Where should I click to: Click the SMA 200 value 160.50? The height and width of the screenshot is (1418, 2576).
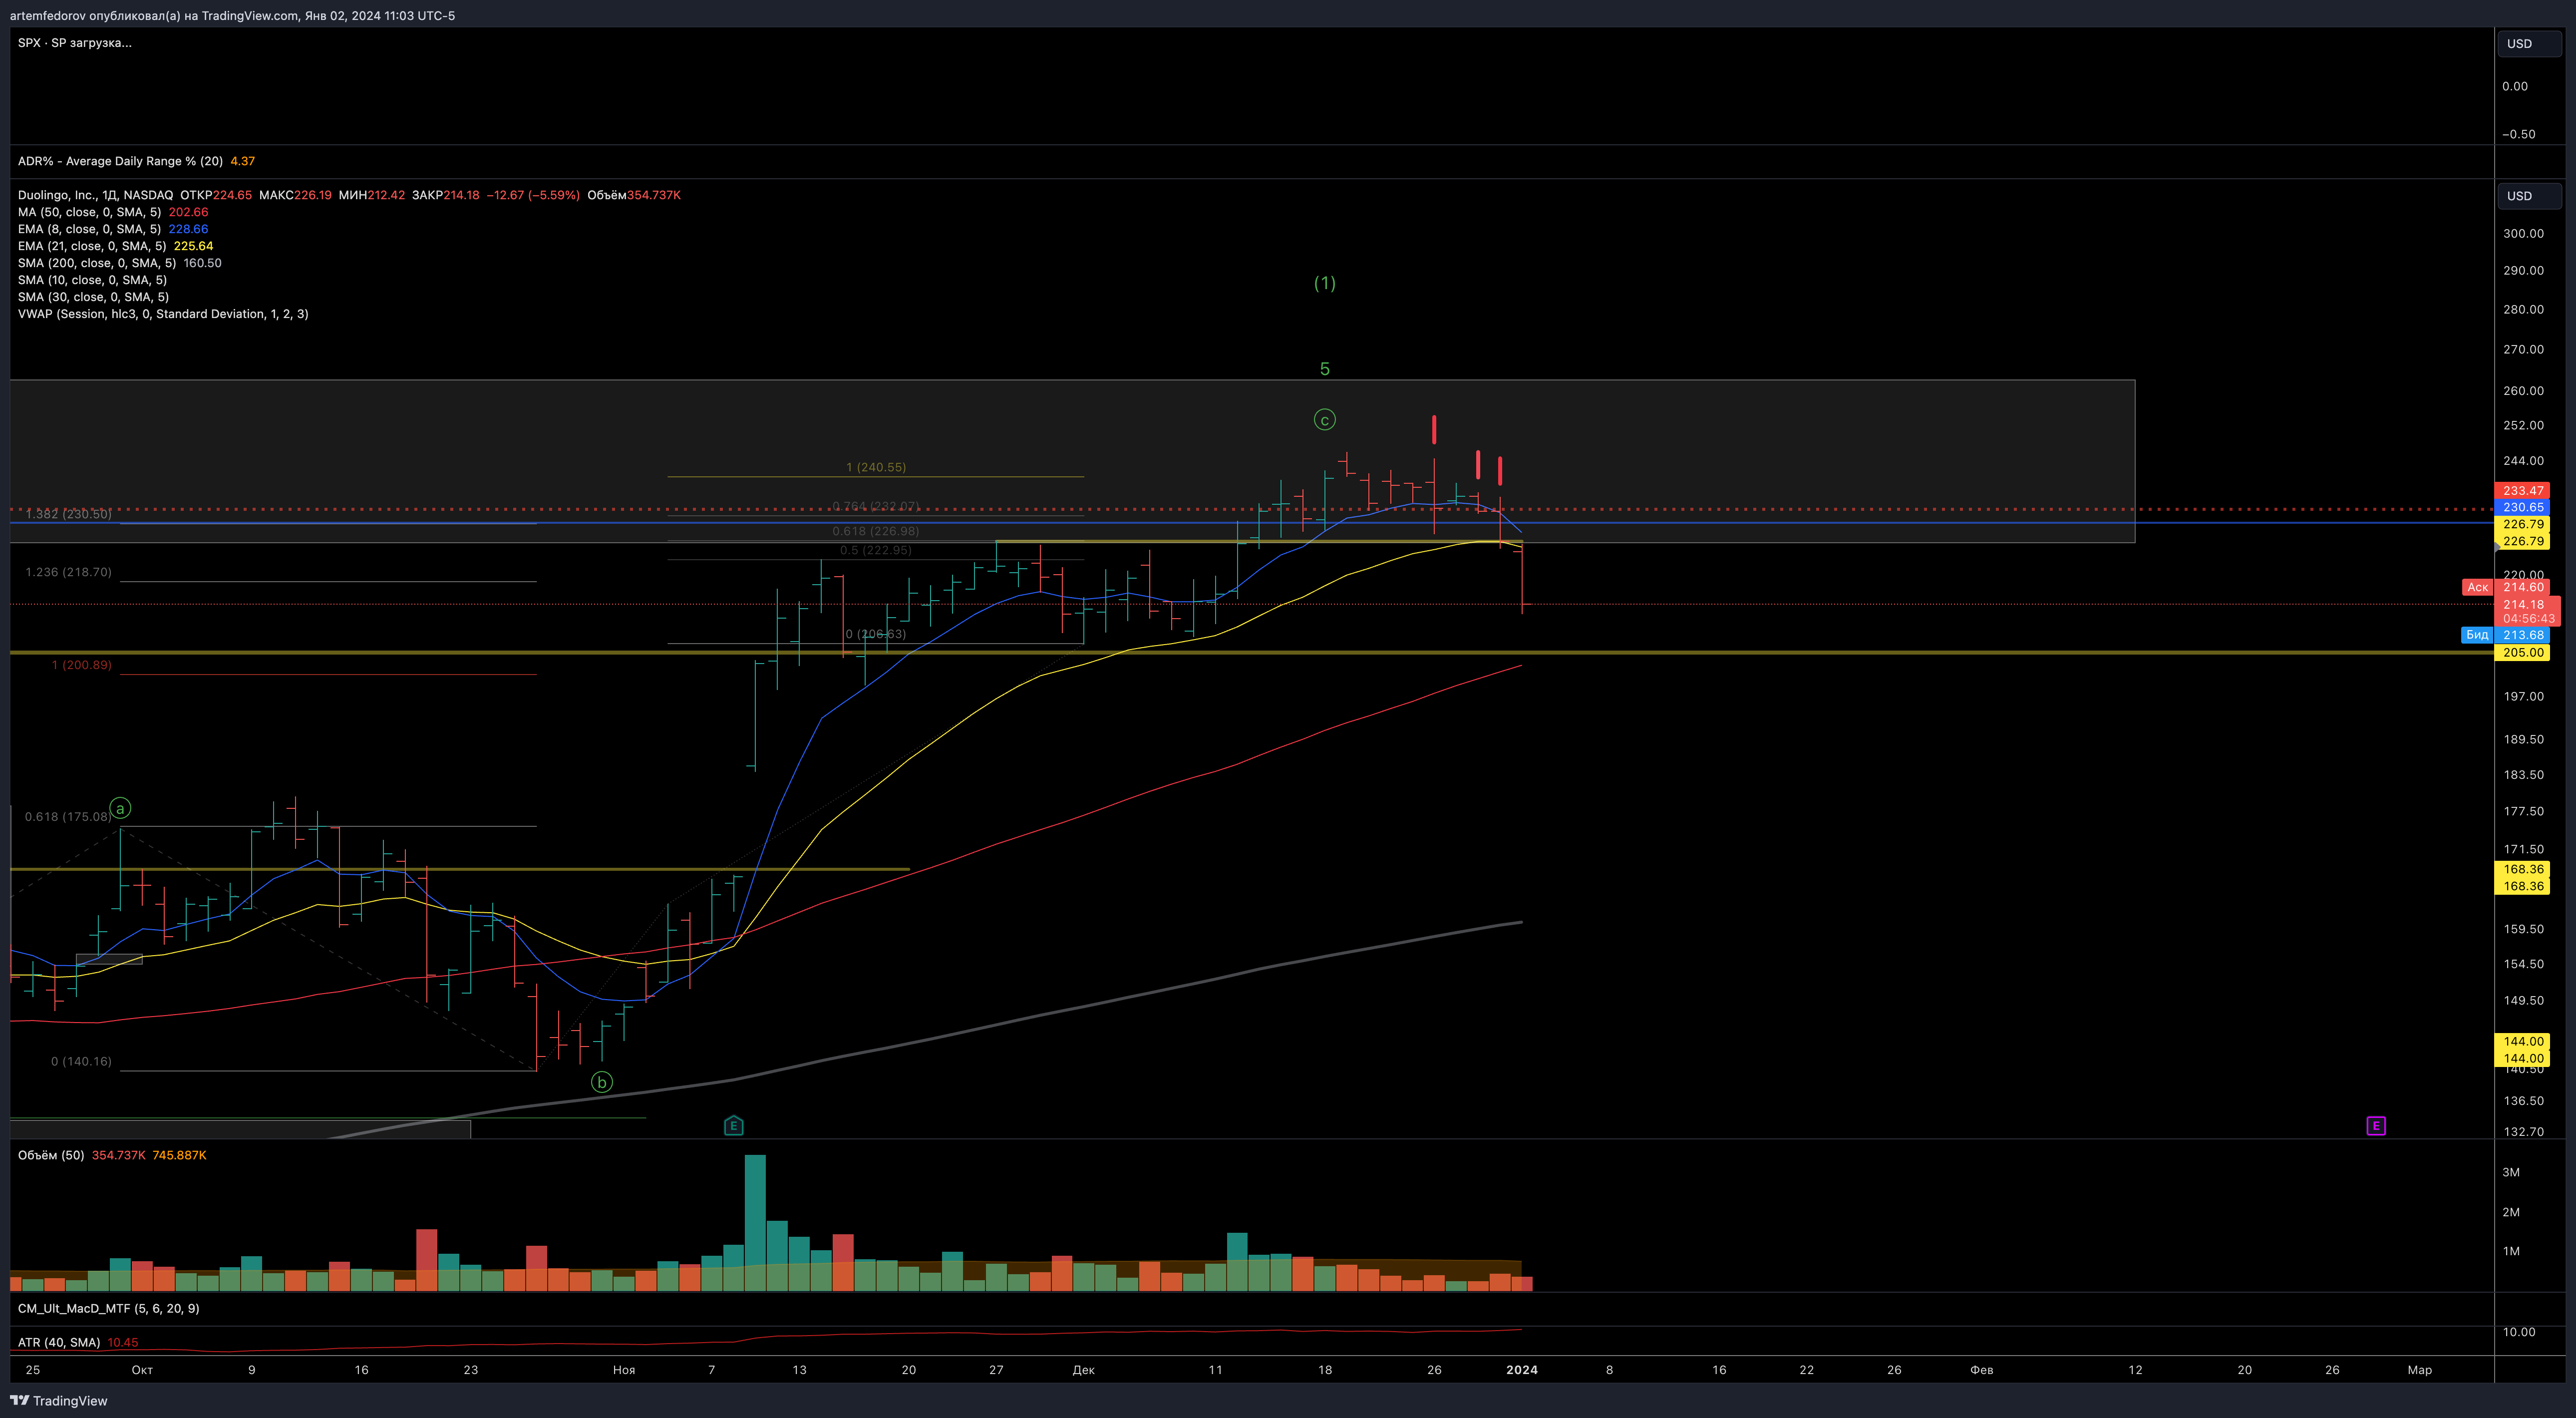click(x=203, y=263)
